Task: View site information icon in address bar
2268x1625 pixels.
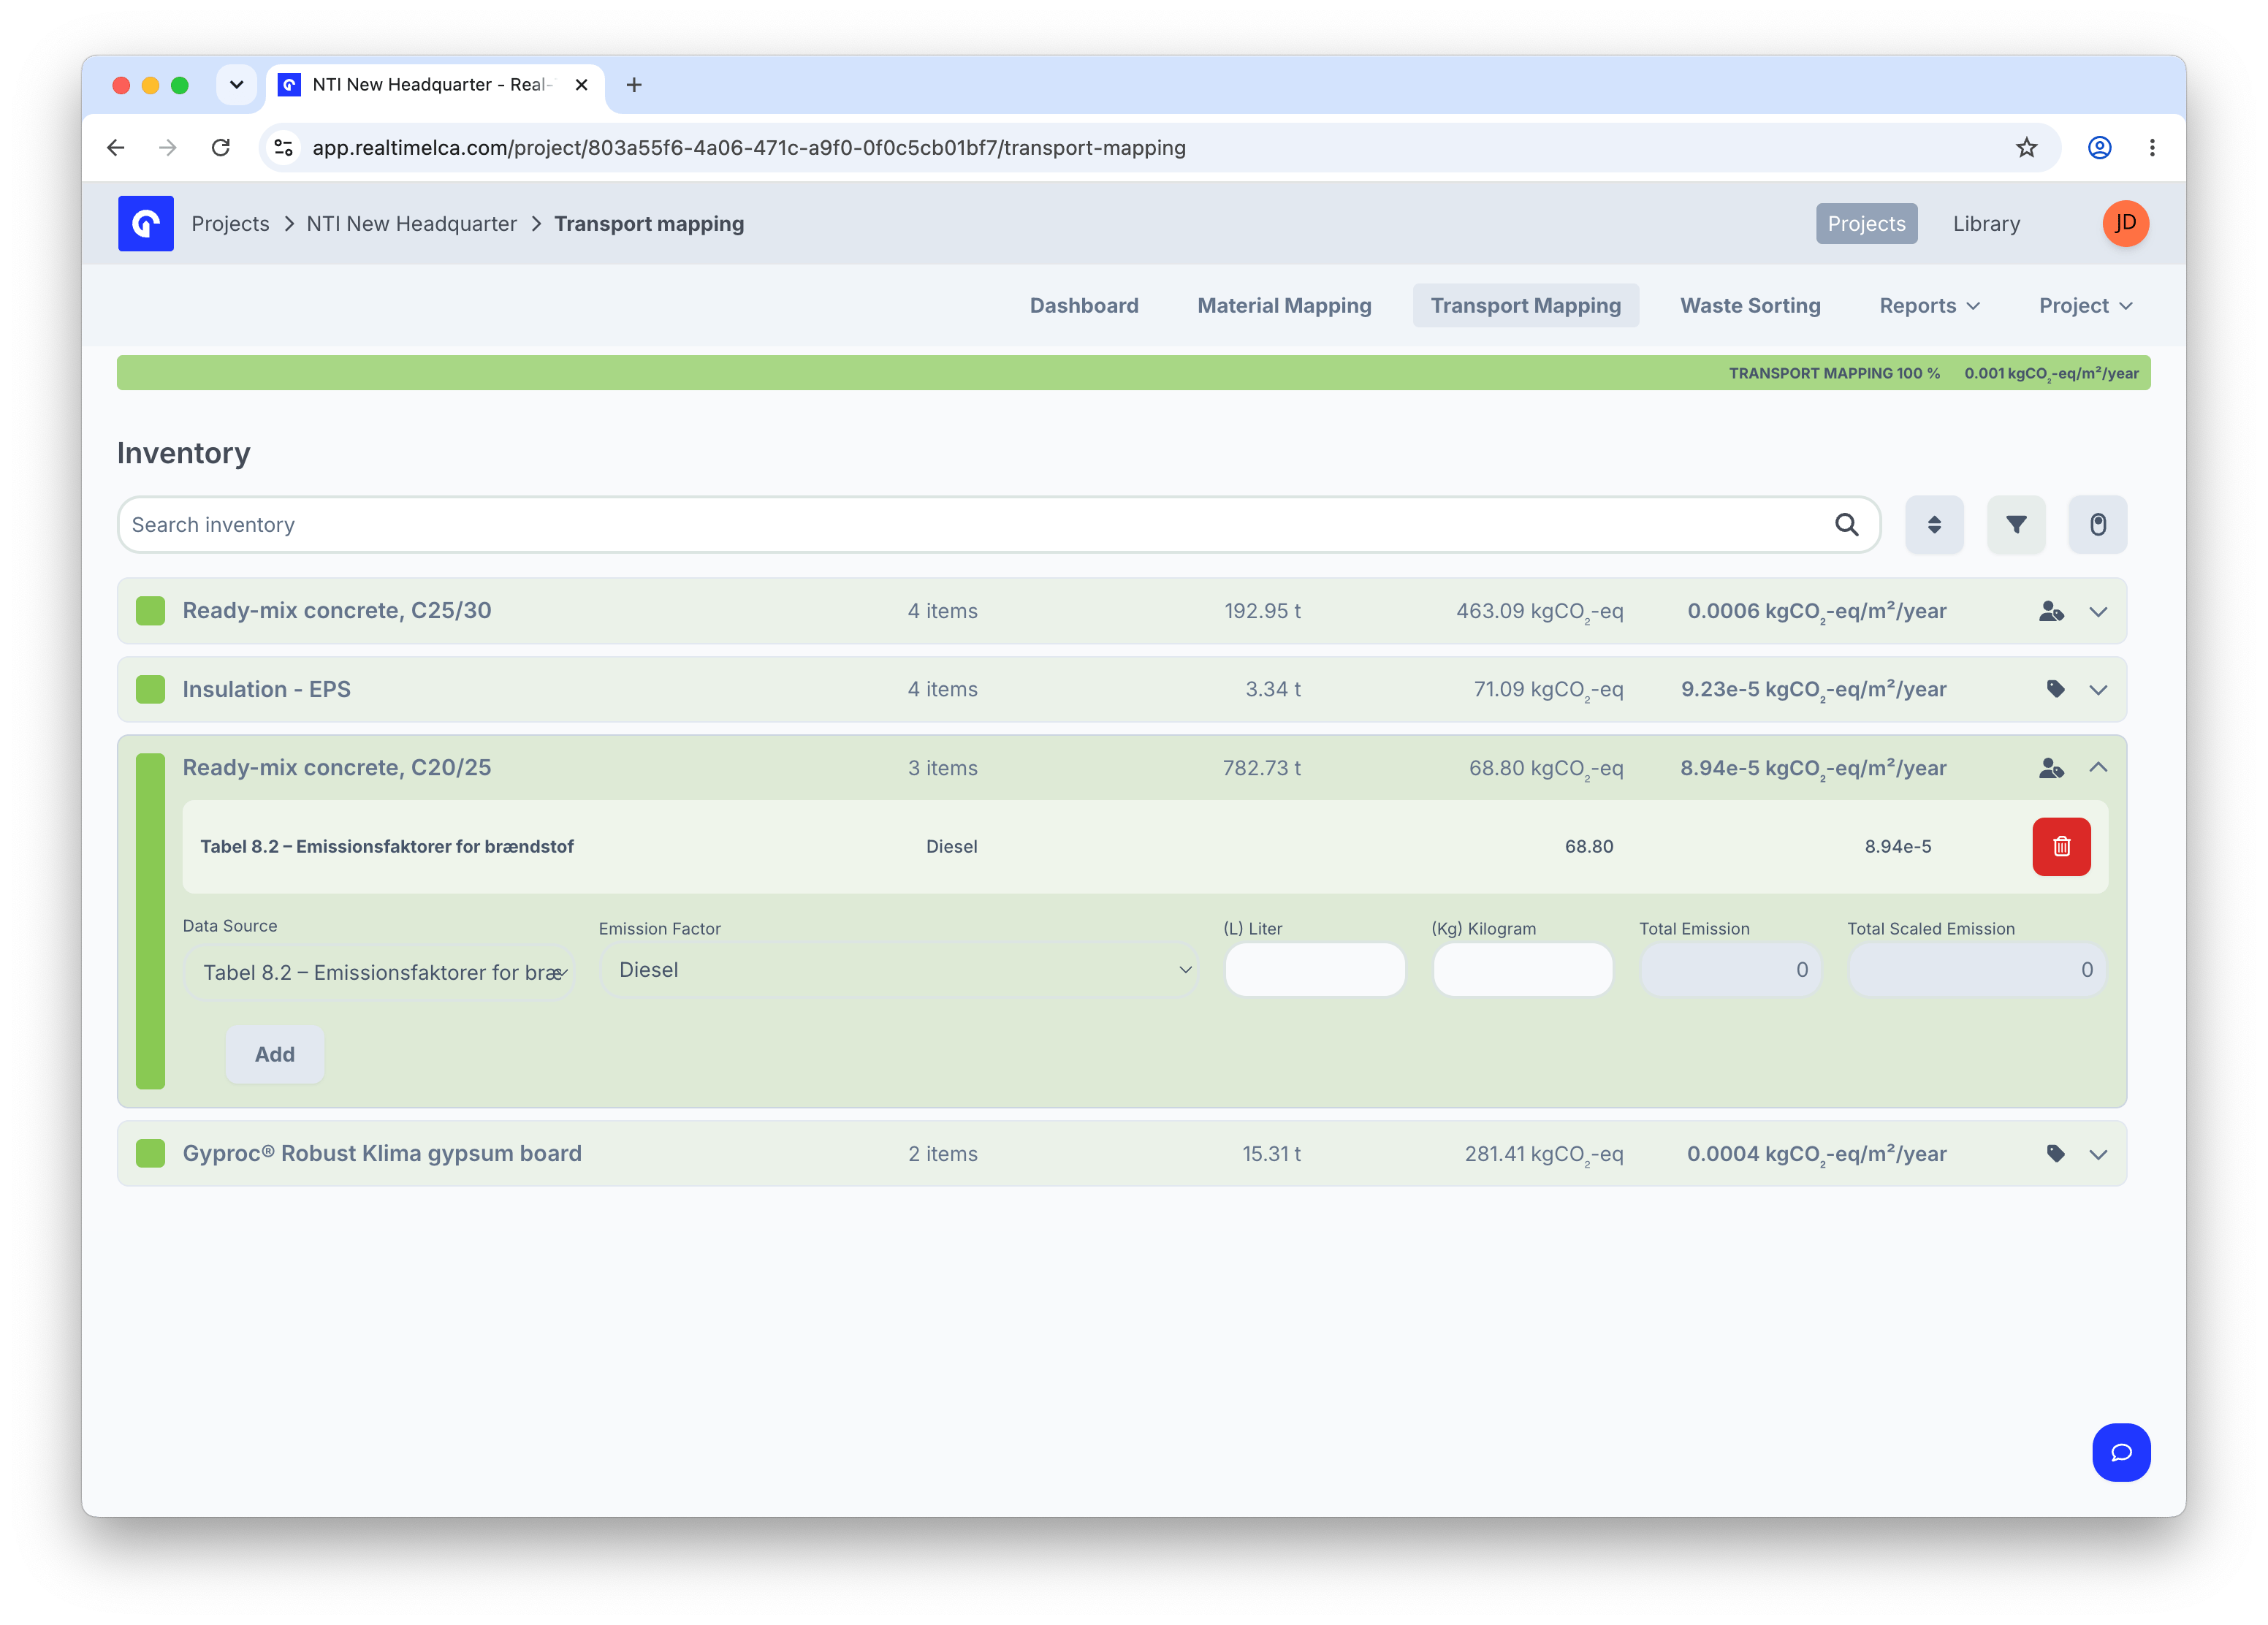Action: coord(284,148)
